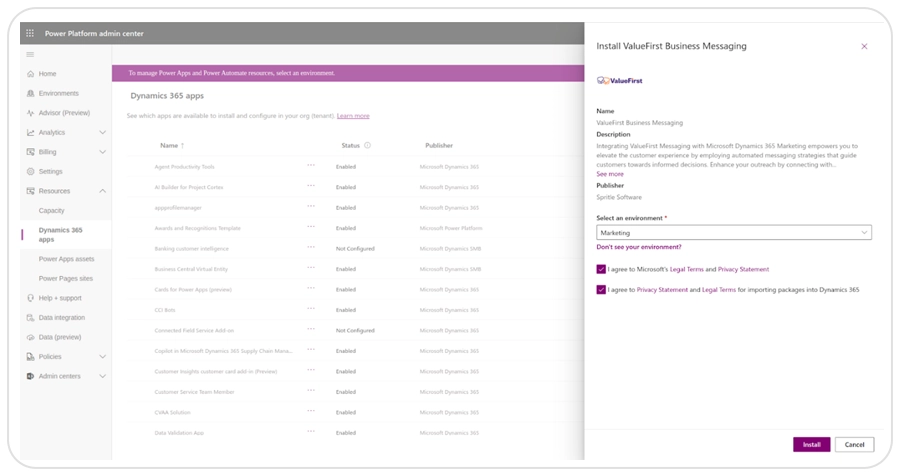Collapse the Resources menu chevron
900x476 pixels.
[103, 191]
